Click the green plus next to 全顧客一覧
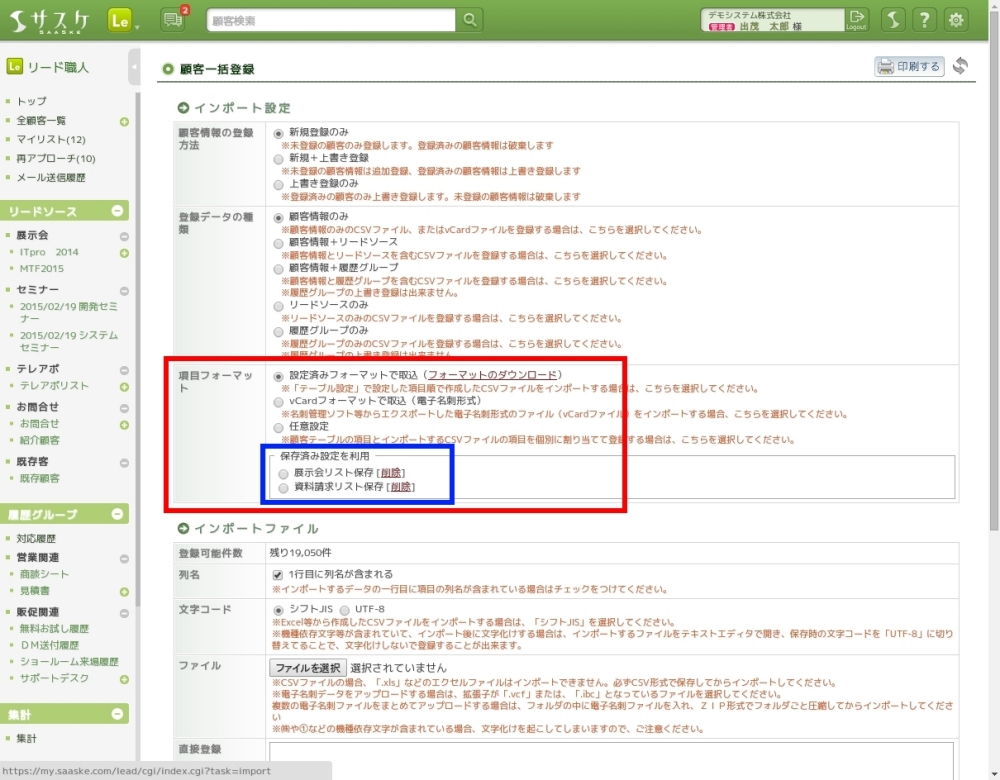 coord(124,121)
